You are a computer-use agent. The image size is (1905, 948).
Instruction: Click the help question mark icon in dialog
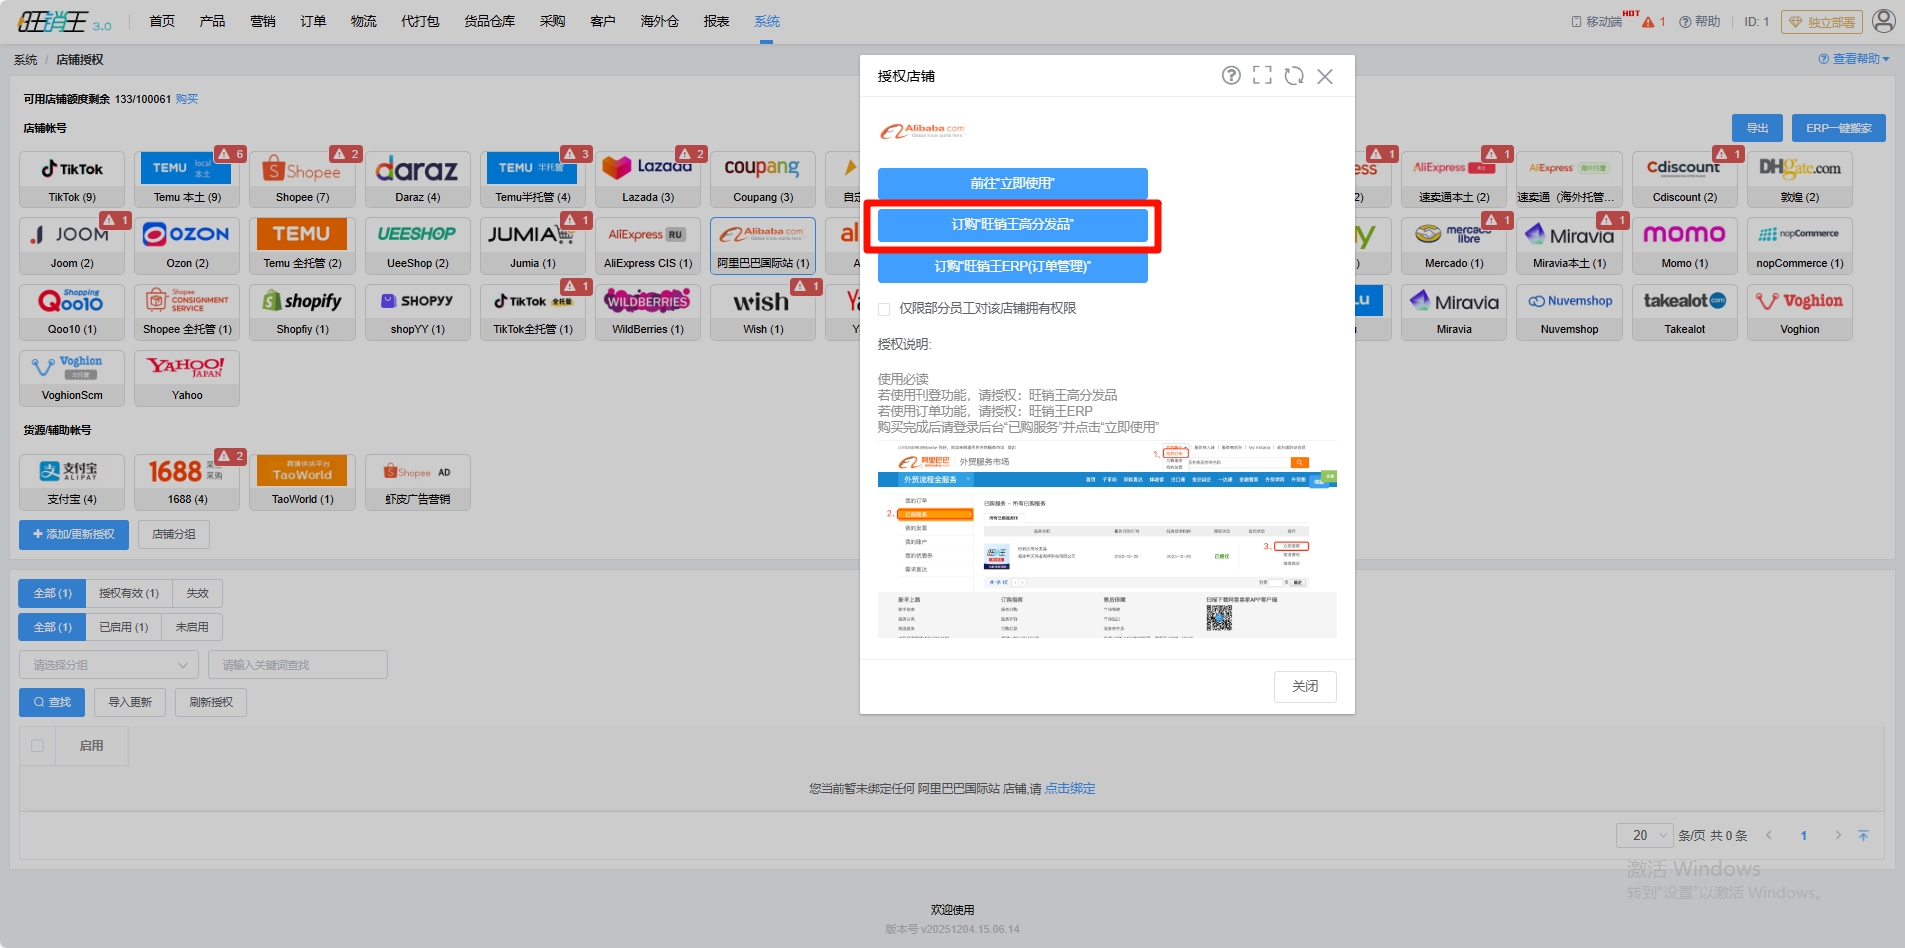(1231, 76)
